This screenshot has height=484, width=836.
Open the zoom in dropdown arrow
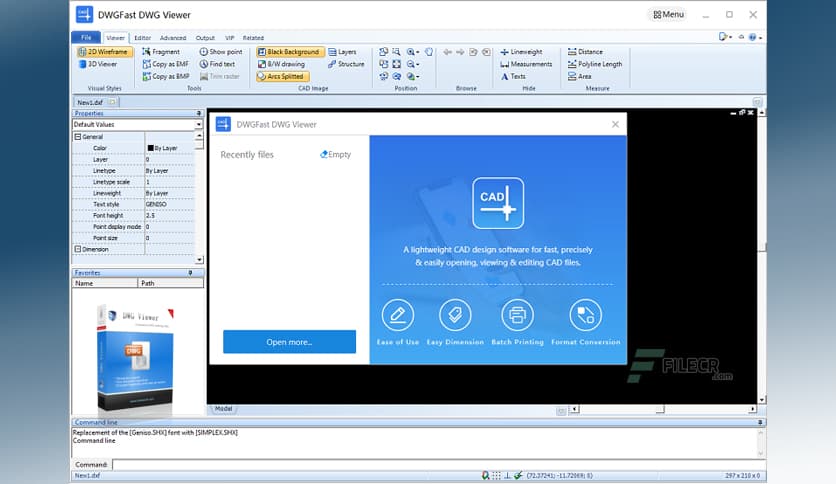tap(417, 52)
